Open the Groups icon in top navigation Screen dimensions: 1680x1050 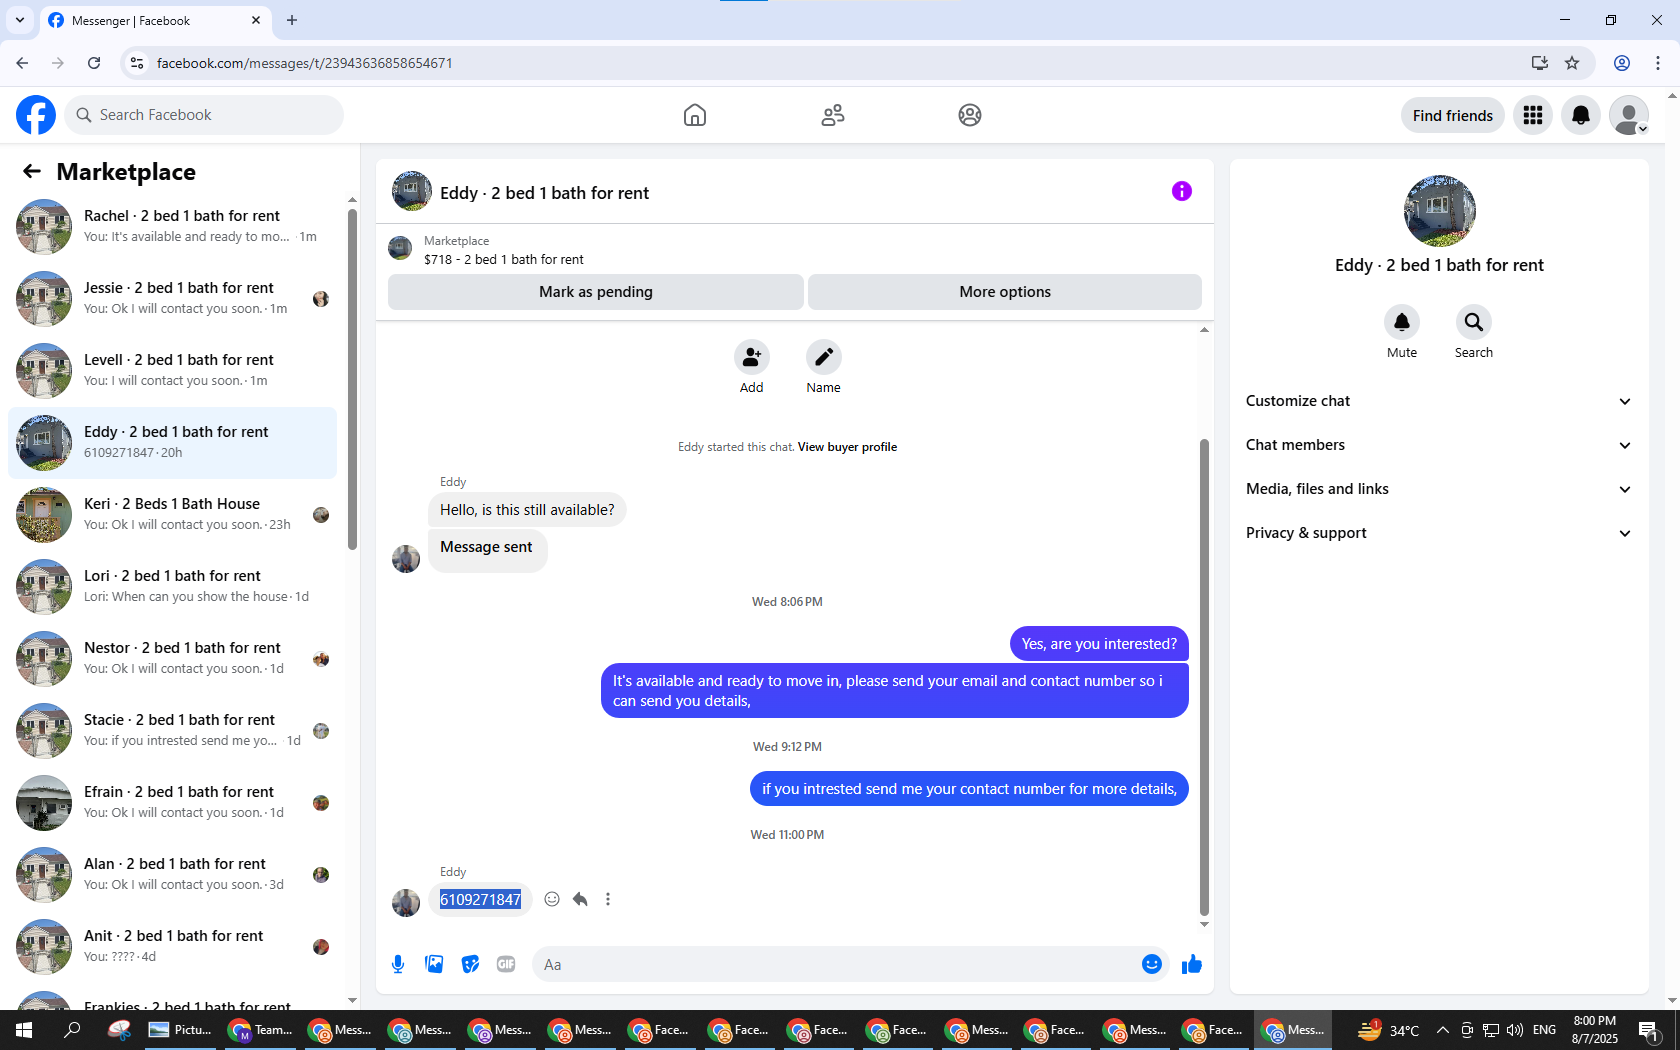point(970,115)
